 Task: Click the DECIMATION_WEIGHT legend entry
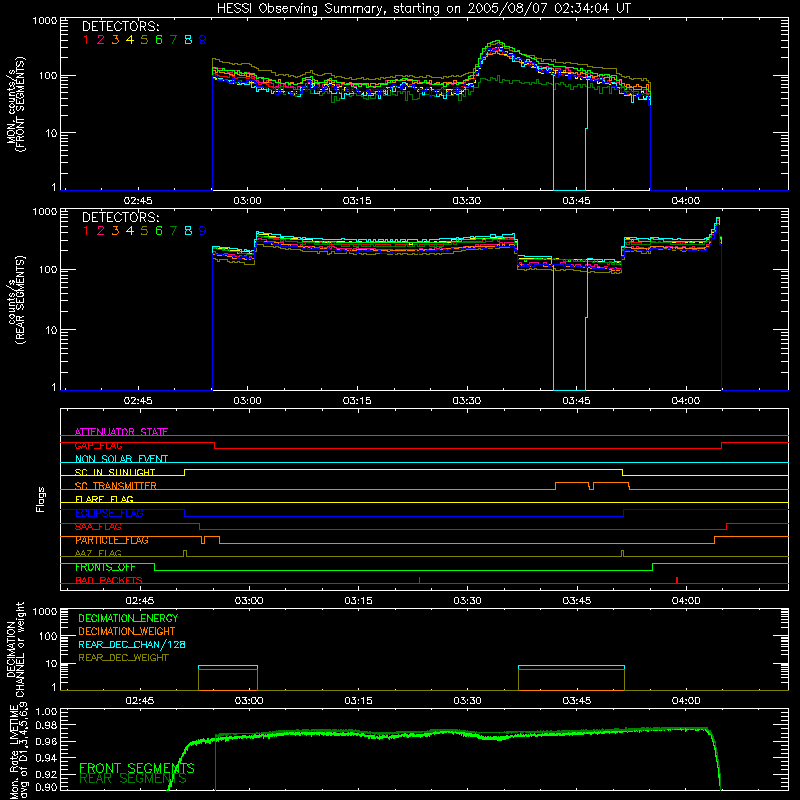point(127,631)
